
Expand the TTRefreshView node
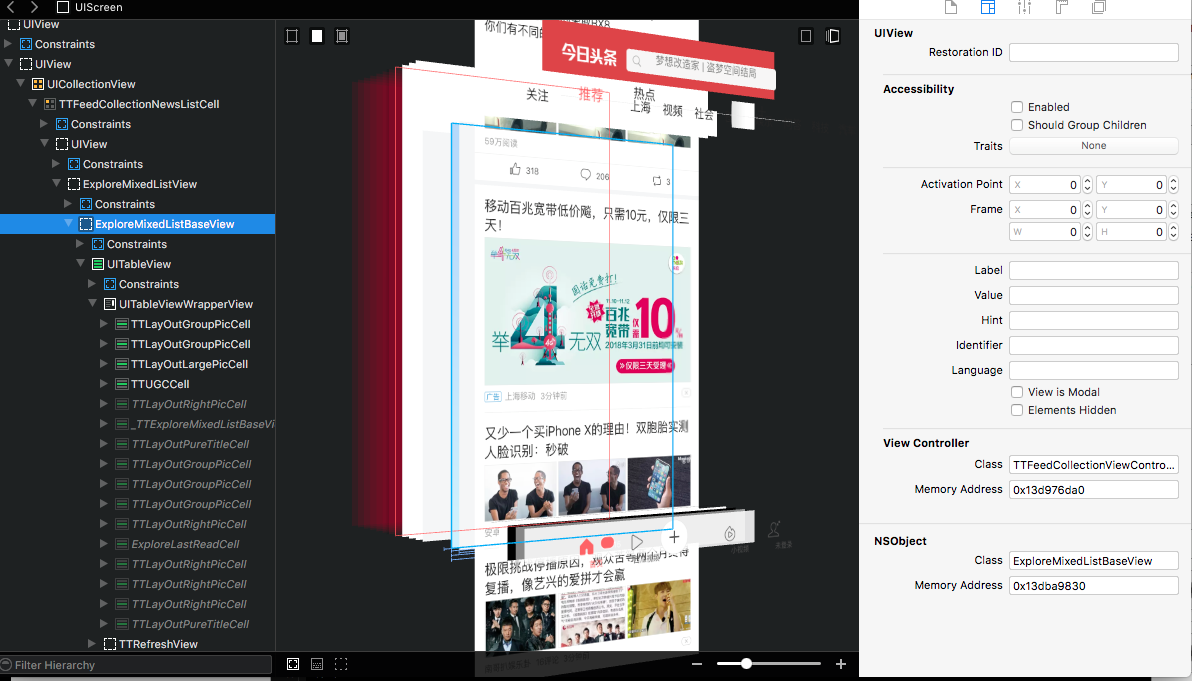point(93,645)
